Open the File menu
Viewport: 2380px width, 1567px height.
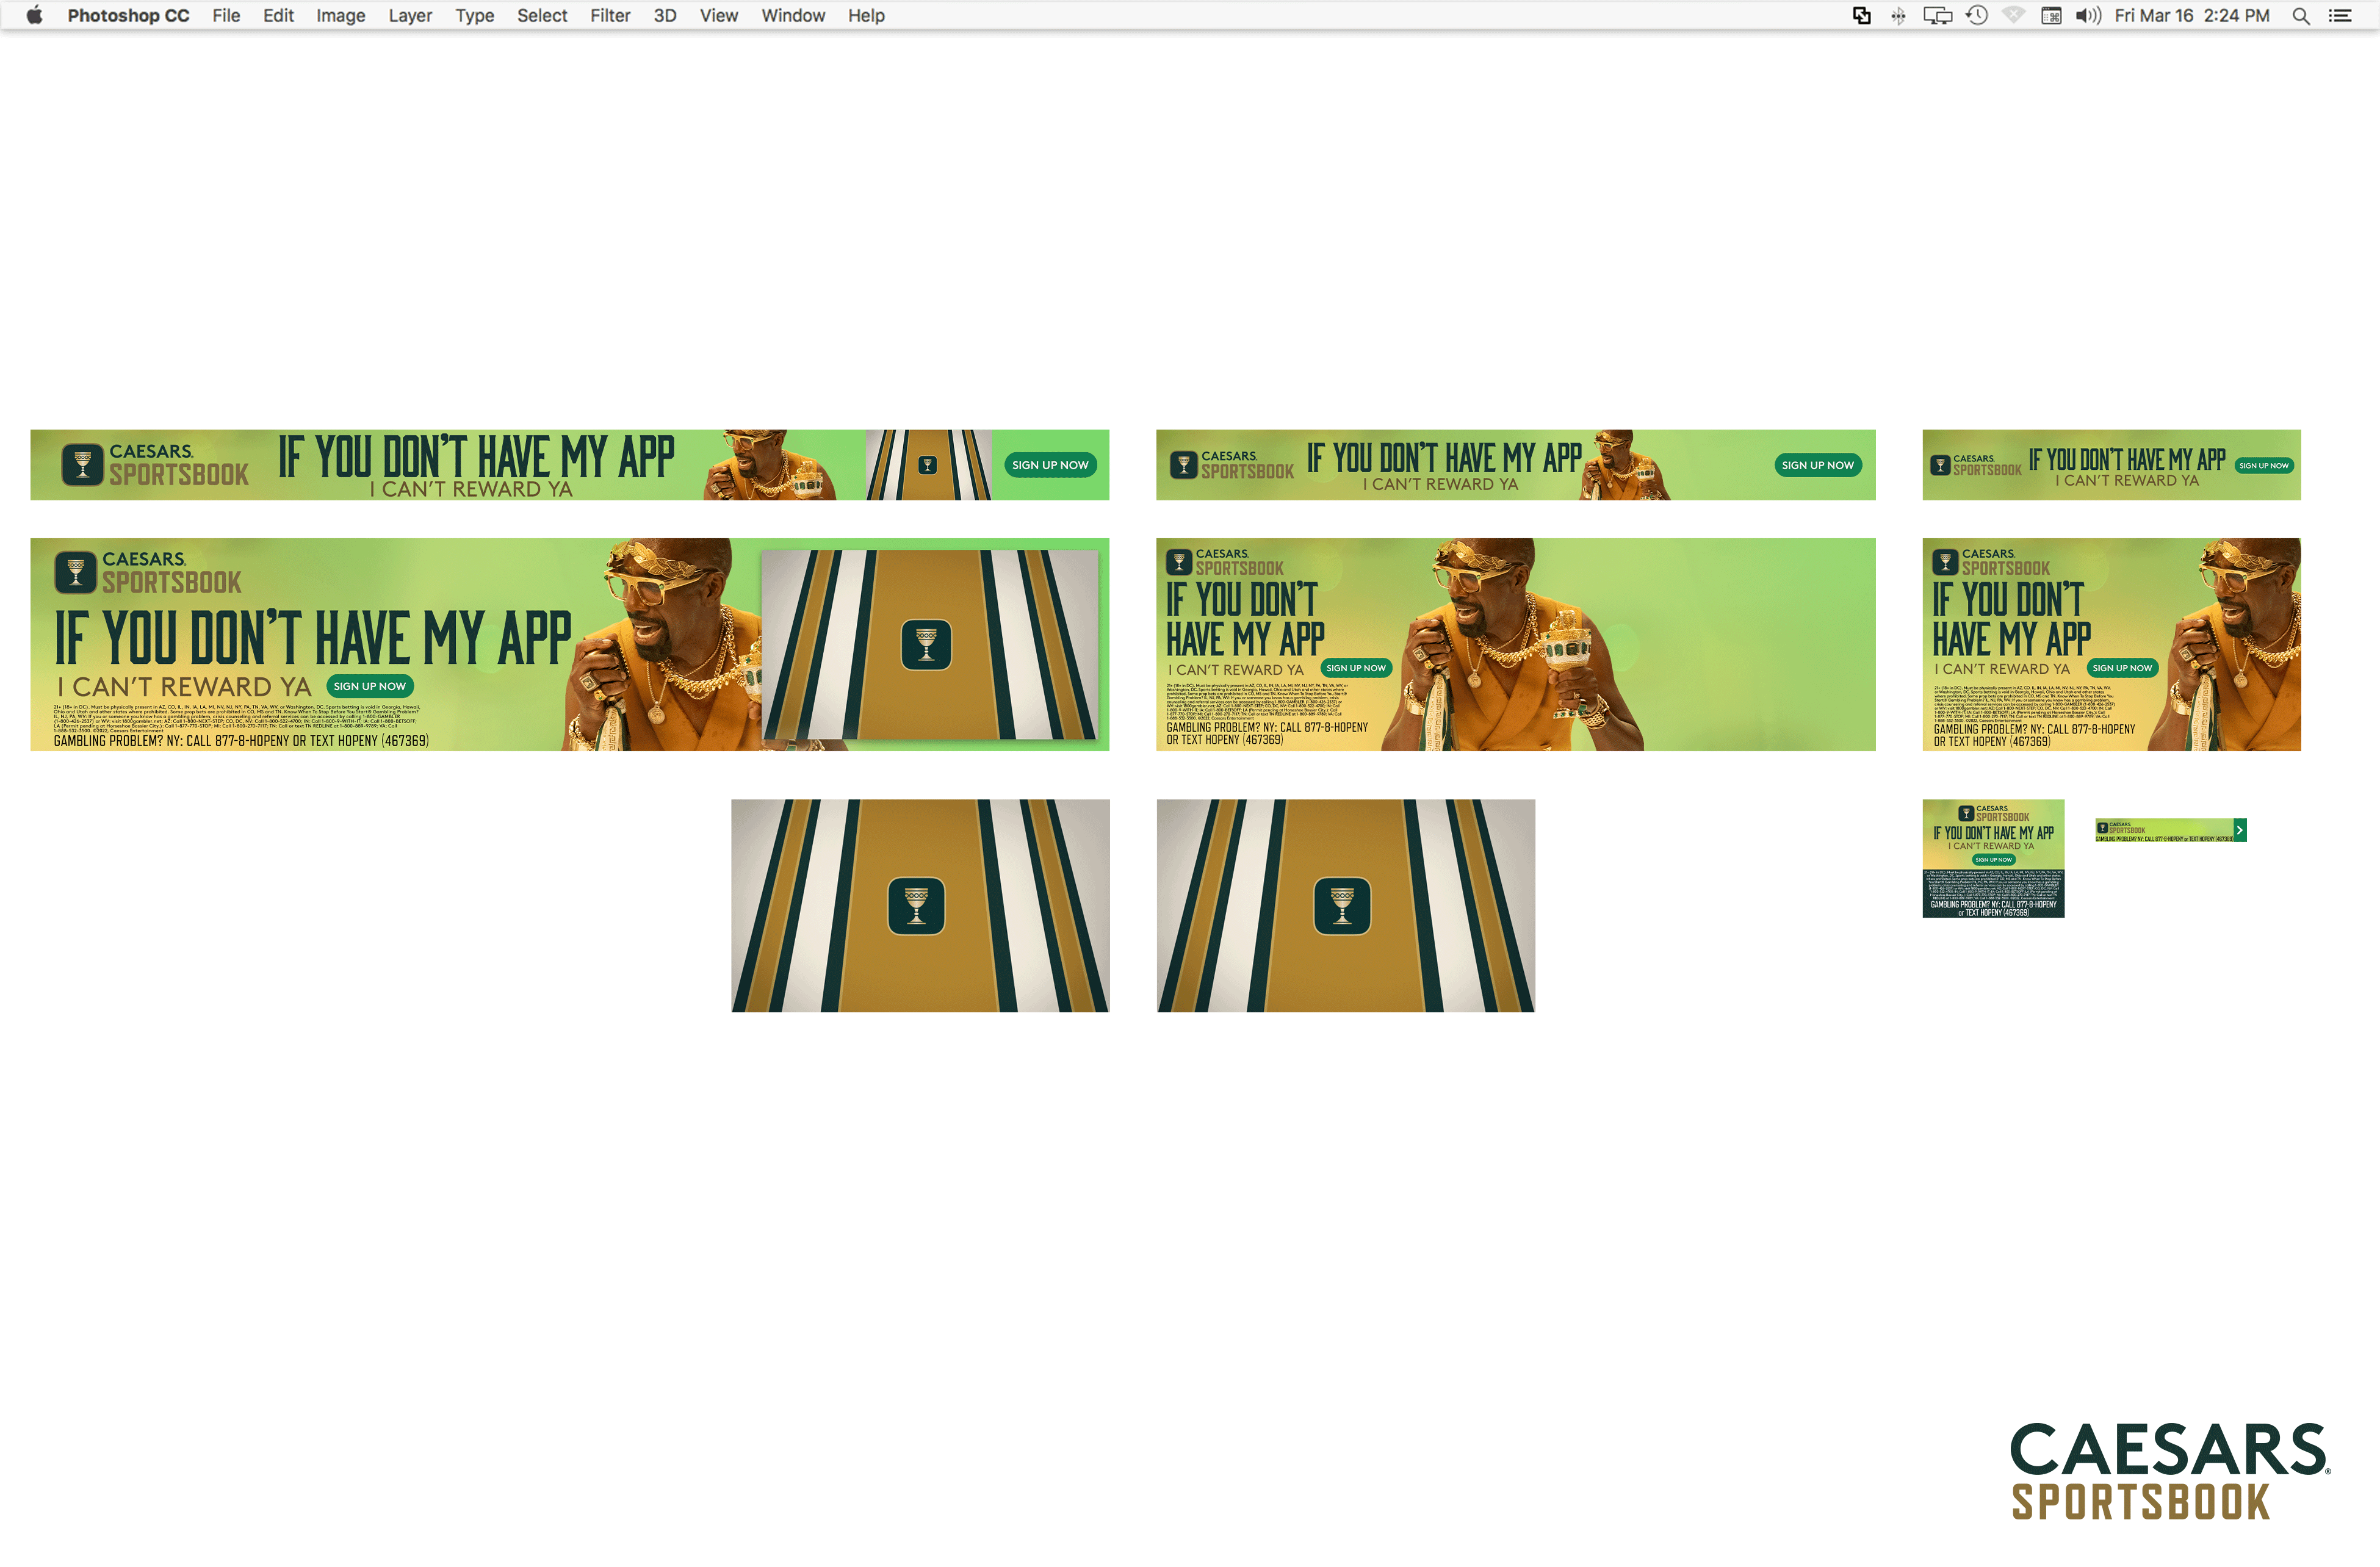click(x=226, y=15)
